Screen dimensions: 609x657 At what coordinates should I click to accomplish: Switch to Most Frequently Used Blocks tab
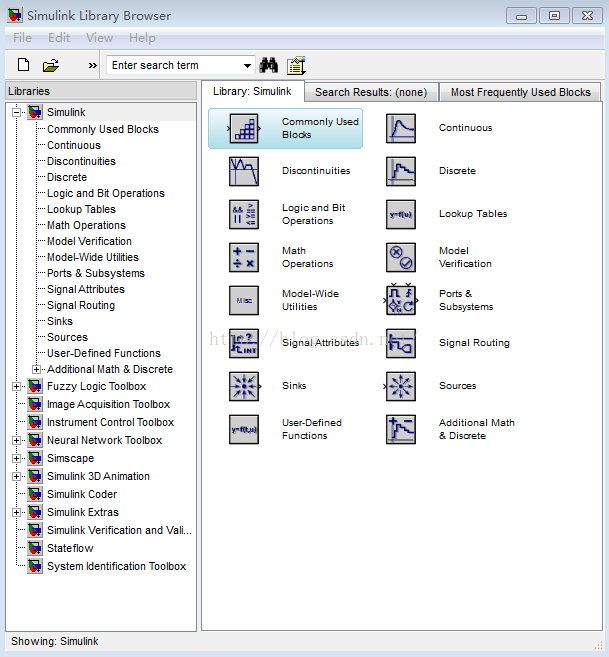point(520,92)
